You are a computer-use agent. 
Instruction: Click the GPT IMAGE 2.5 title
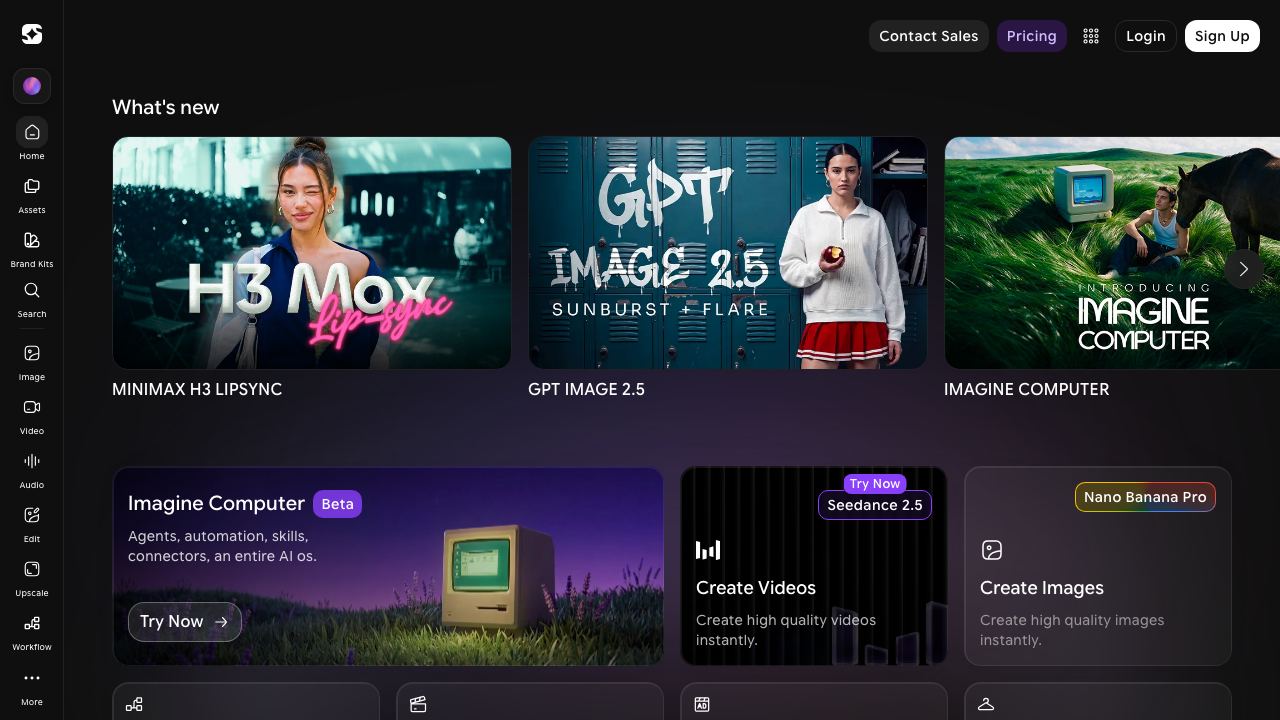[586, 389]
